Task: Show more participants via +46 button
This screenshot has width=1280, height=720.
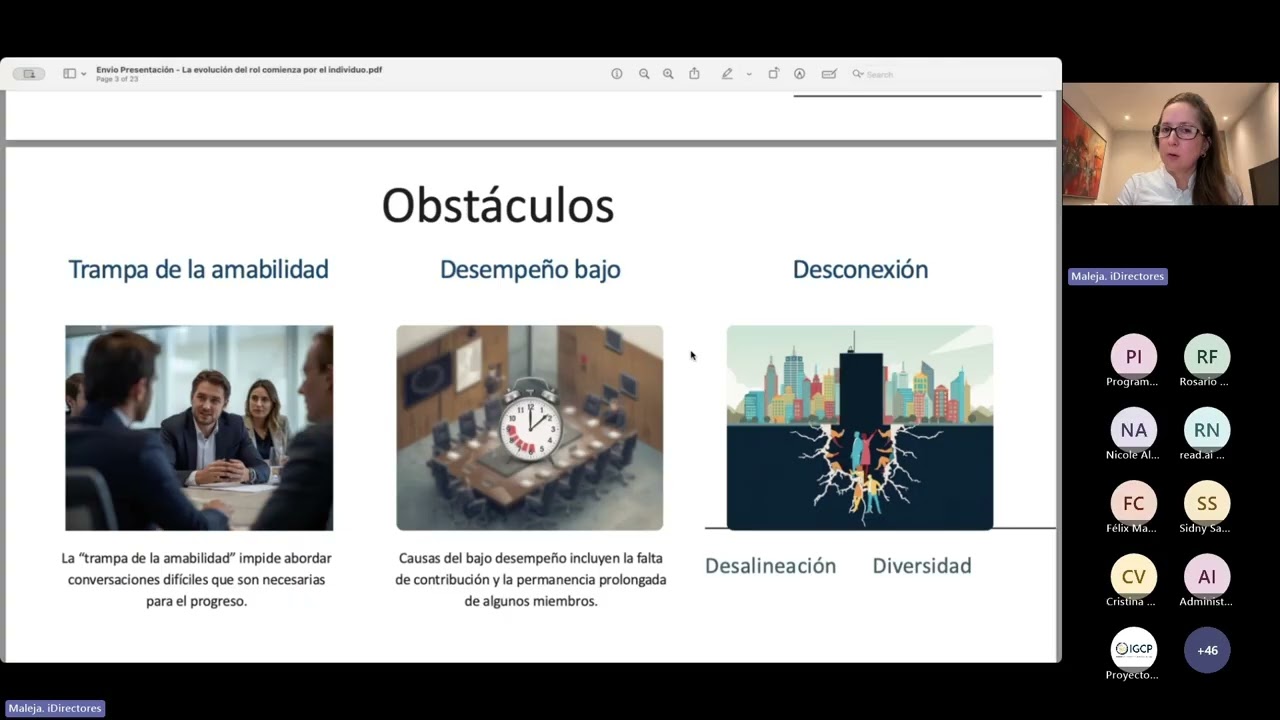Action: [x=1207, y=650]
